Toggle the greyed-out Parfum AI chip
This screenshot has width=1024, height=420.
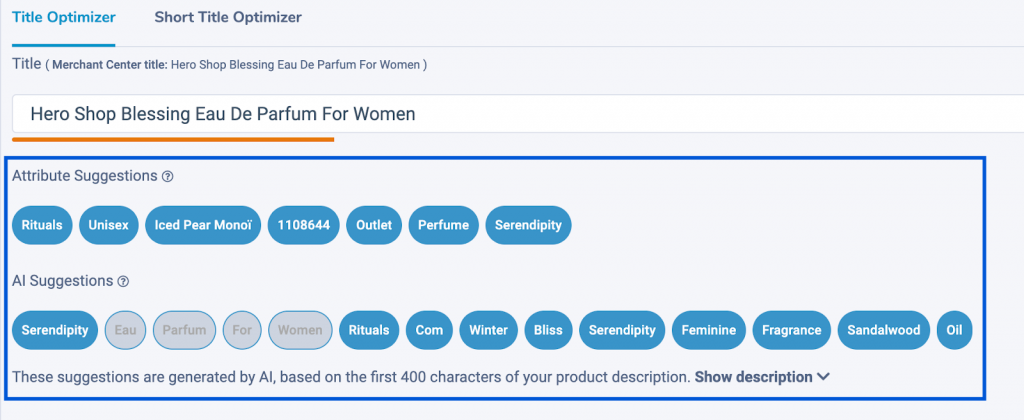coord(184,330)
